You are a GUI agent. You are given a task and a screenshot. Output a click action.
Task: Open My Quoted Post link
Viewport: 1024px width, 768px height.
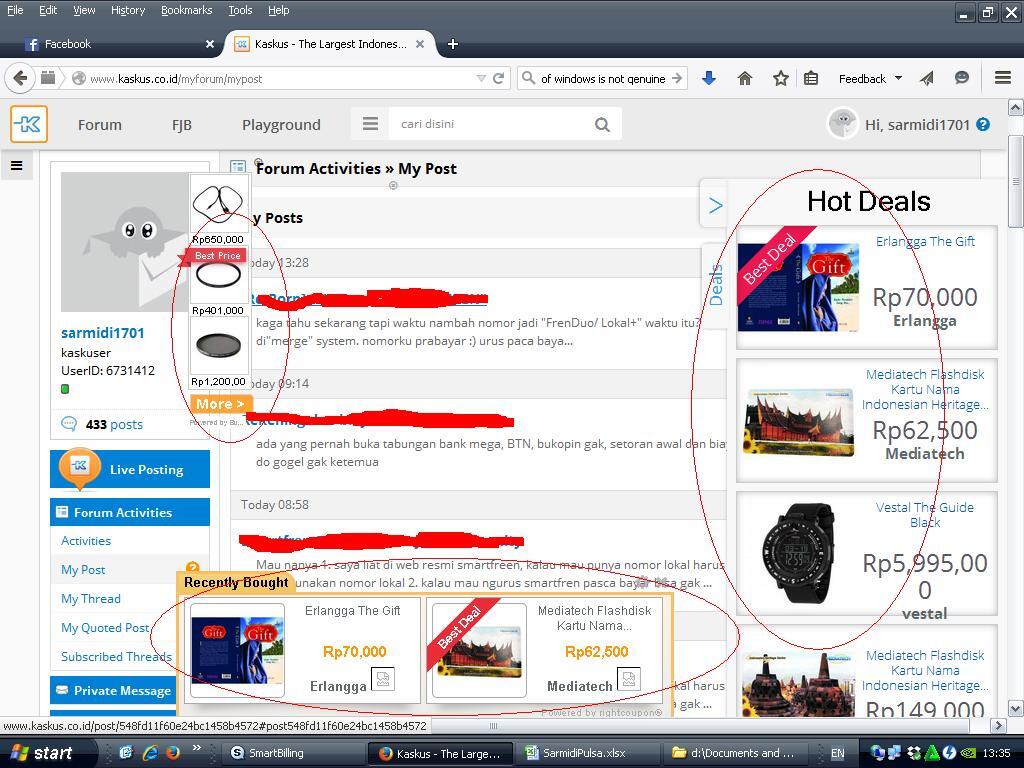pyautogui.click(x=104, y=628)
